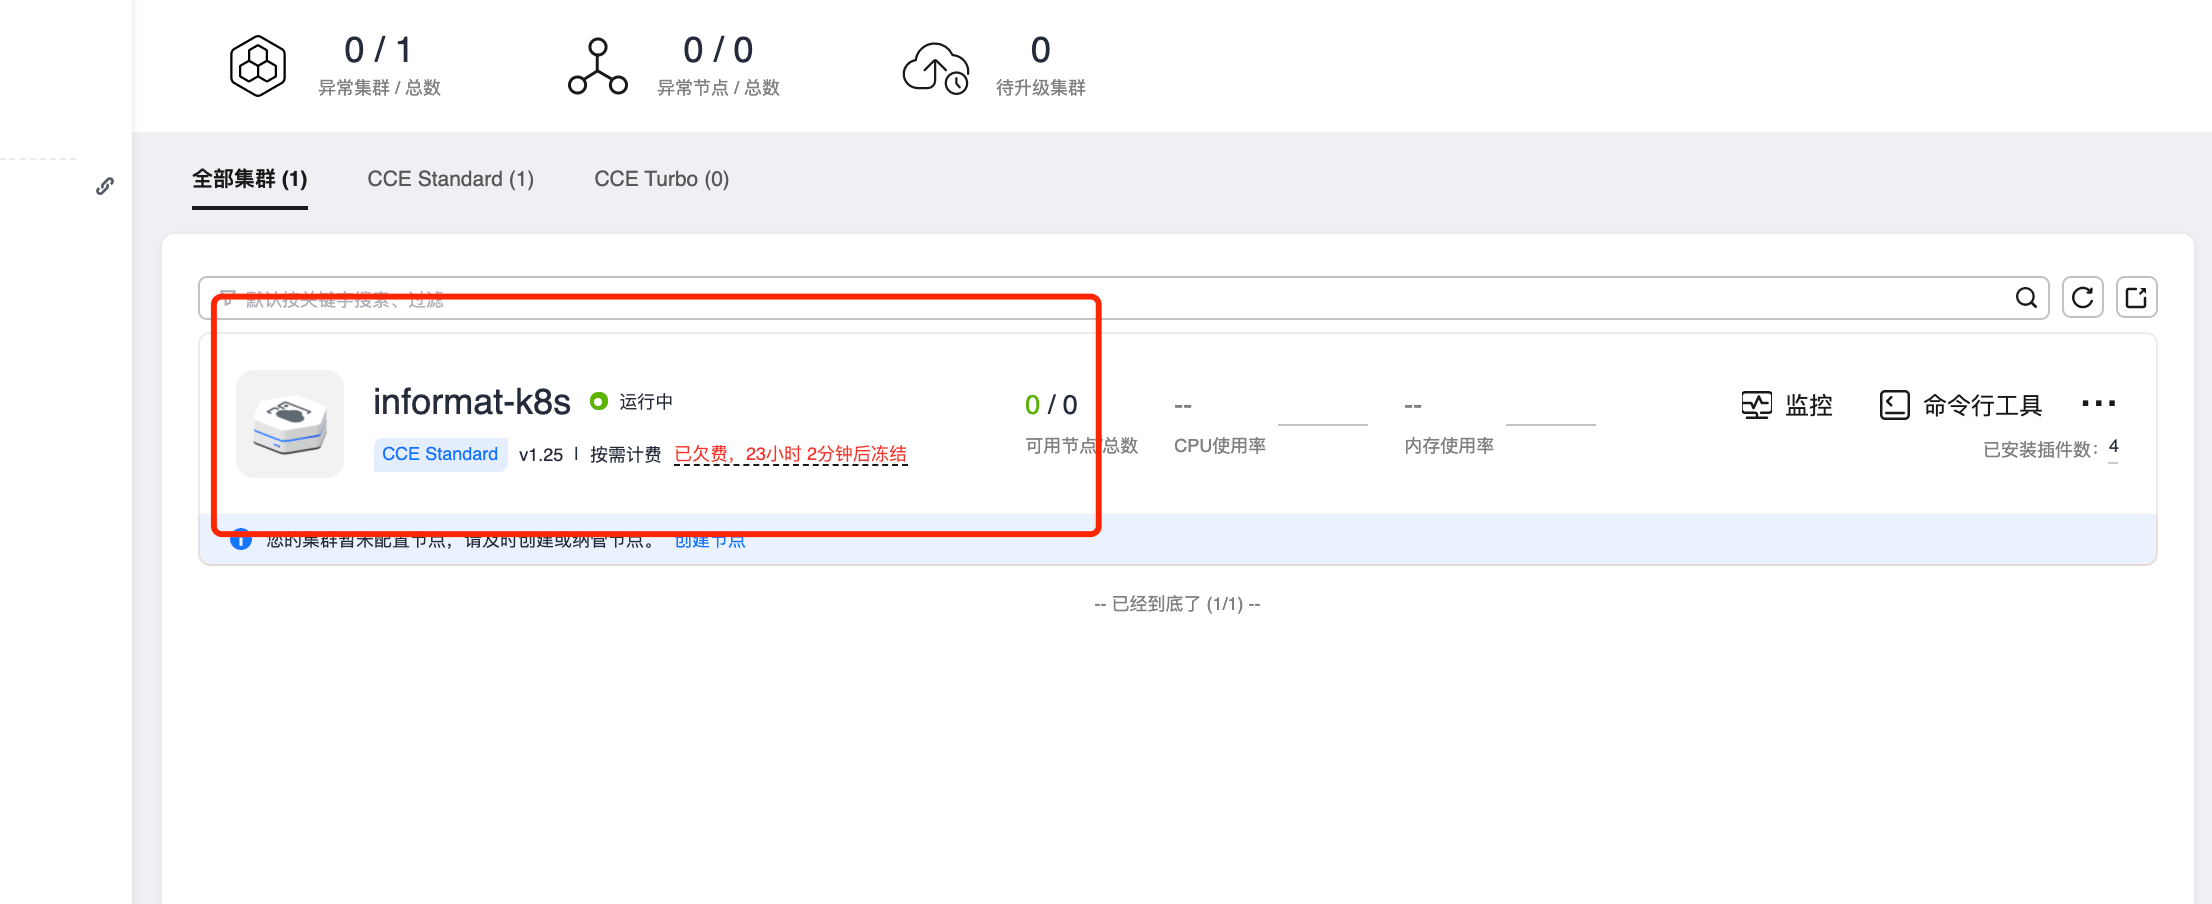The height and width of the screenshot is (904, 2212).
Task: Select the CCE Turbo (0) tab
Action: [x=661, y=179]
